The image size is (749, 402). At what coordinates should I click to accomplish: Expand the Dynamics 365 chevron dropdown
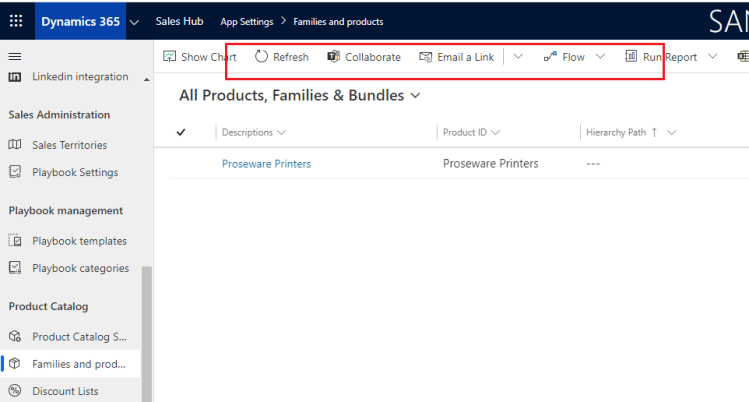pyautogui.click(x=135, y=22)
